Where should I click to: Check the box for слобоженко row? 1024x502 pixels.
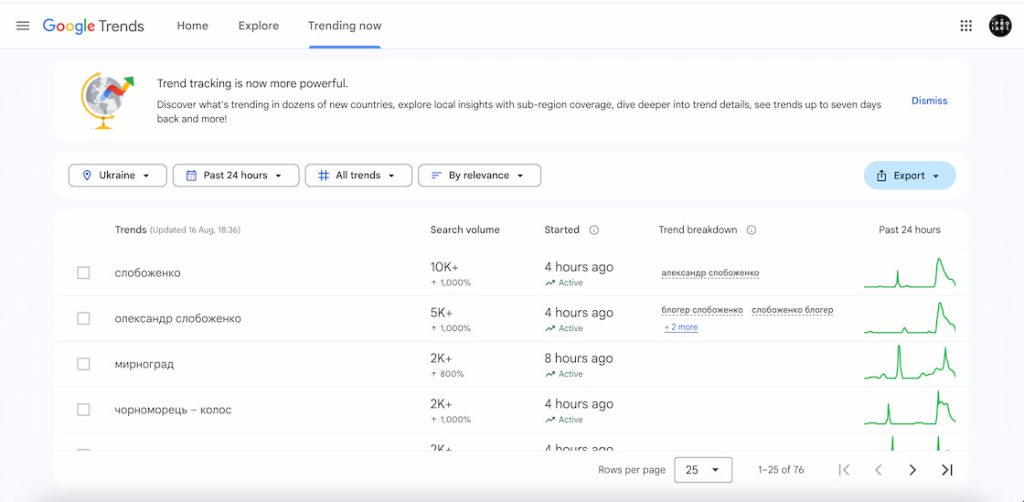(x=84, y=273)
